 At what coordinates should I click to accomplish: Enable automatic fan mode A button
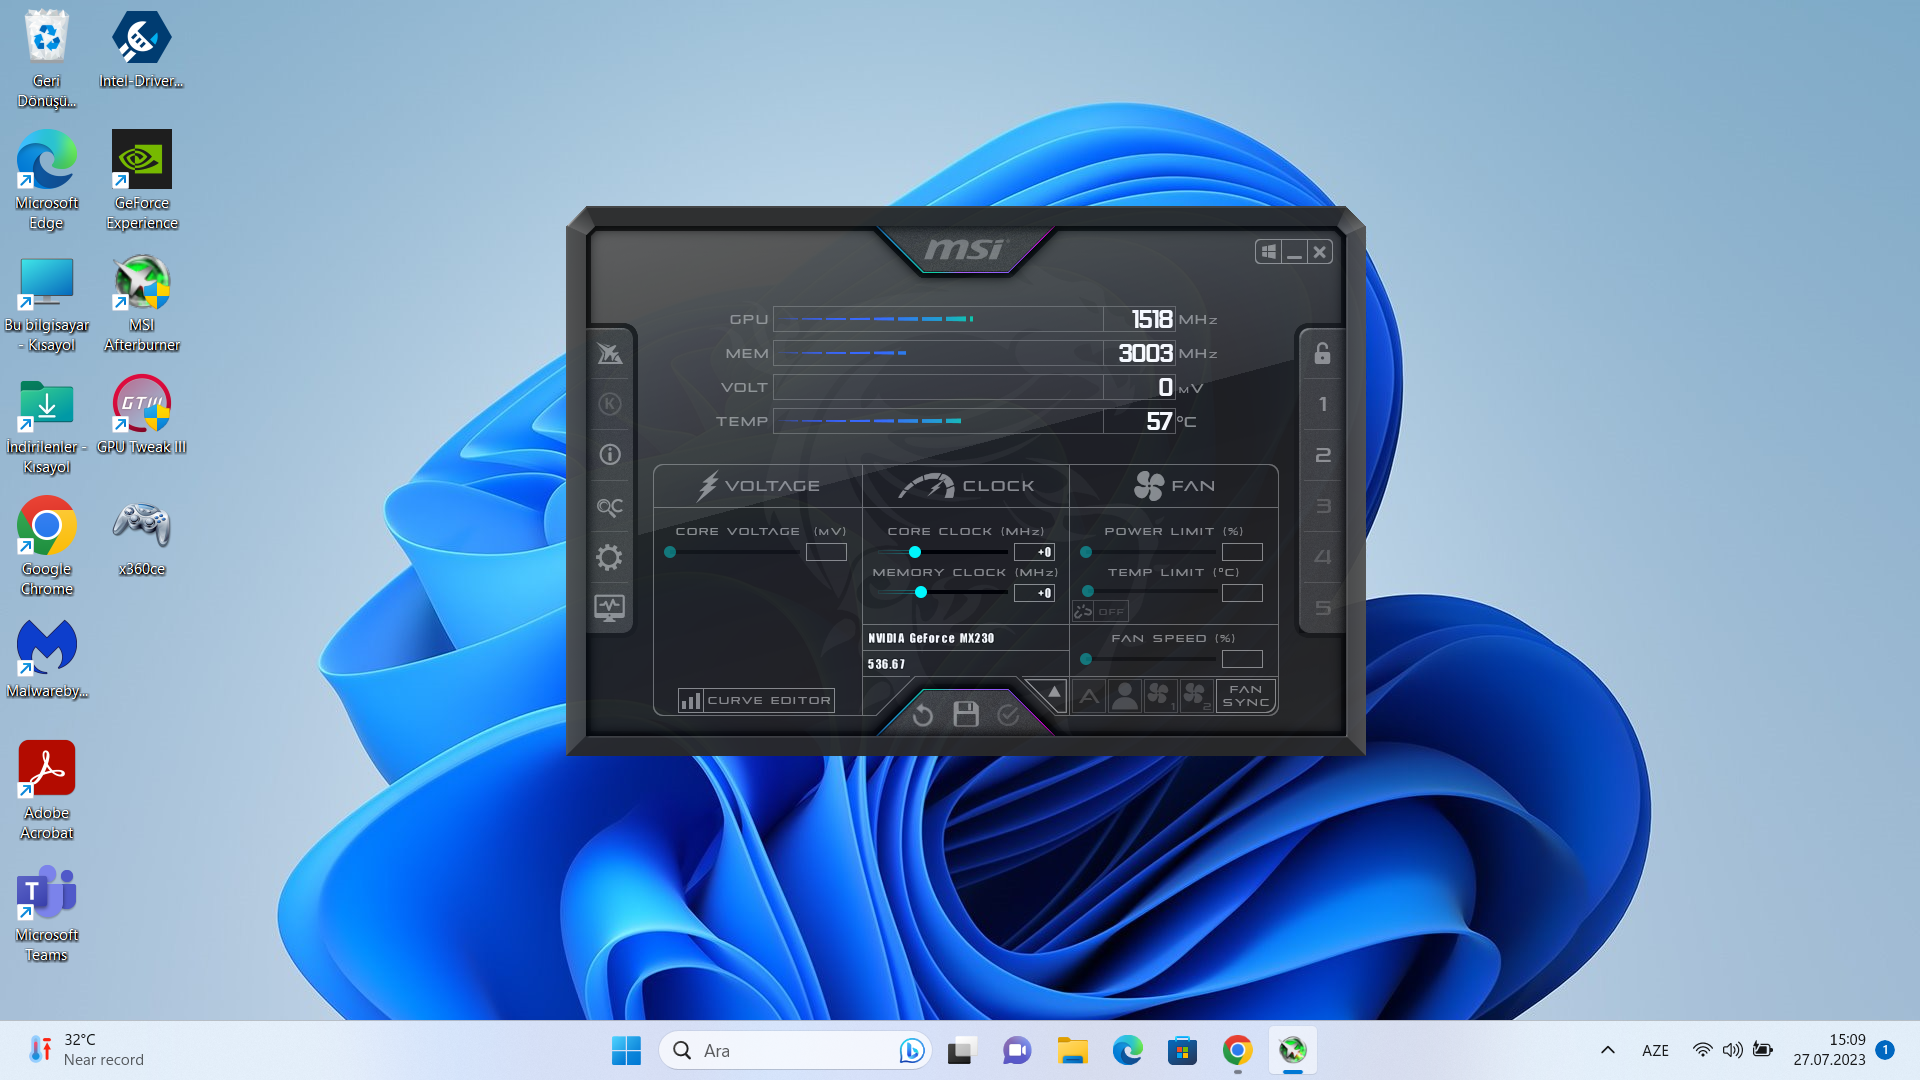coord(1089,696)
